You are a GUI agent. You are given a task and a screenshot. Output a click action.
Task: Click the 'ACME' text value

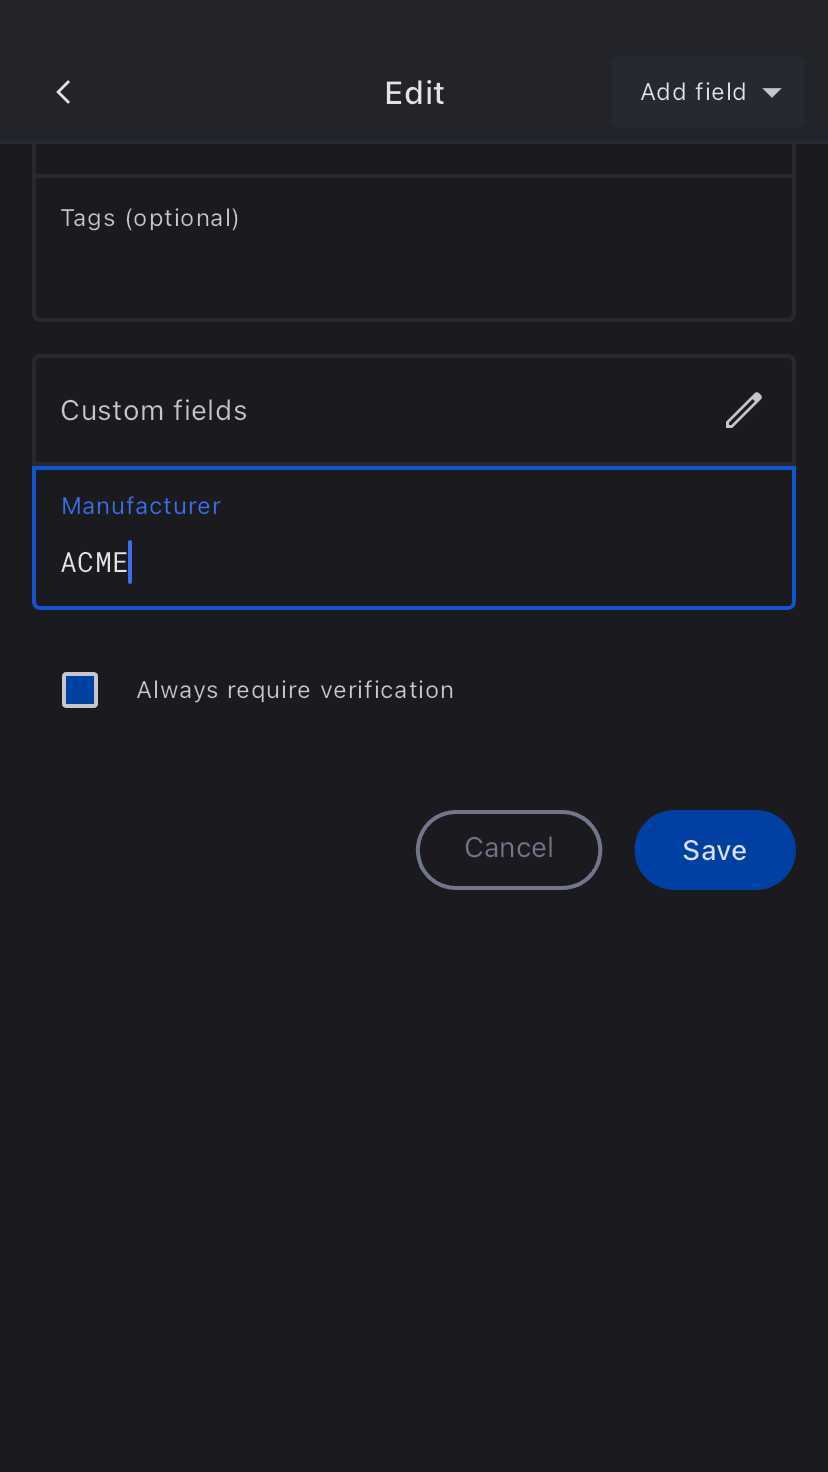[x=94, y=563]
